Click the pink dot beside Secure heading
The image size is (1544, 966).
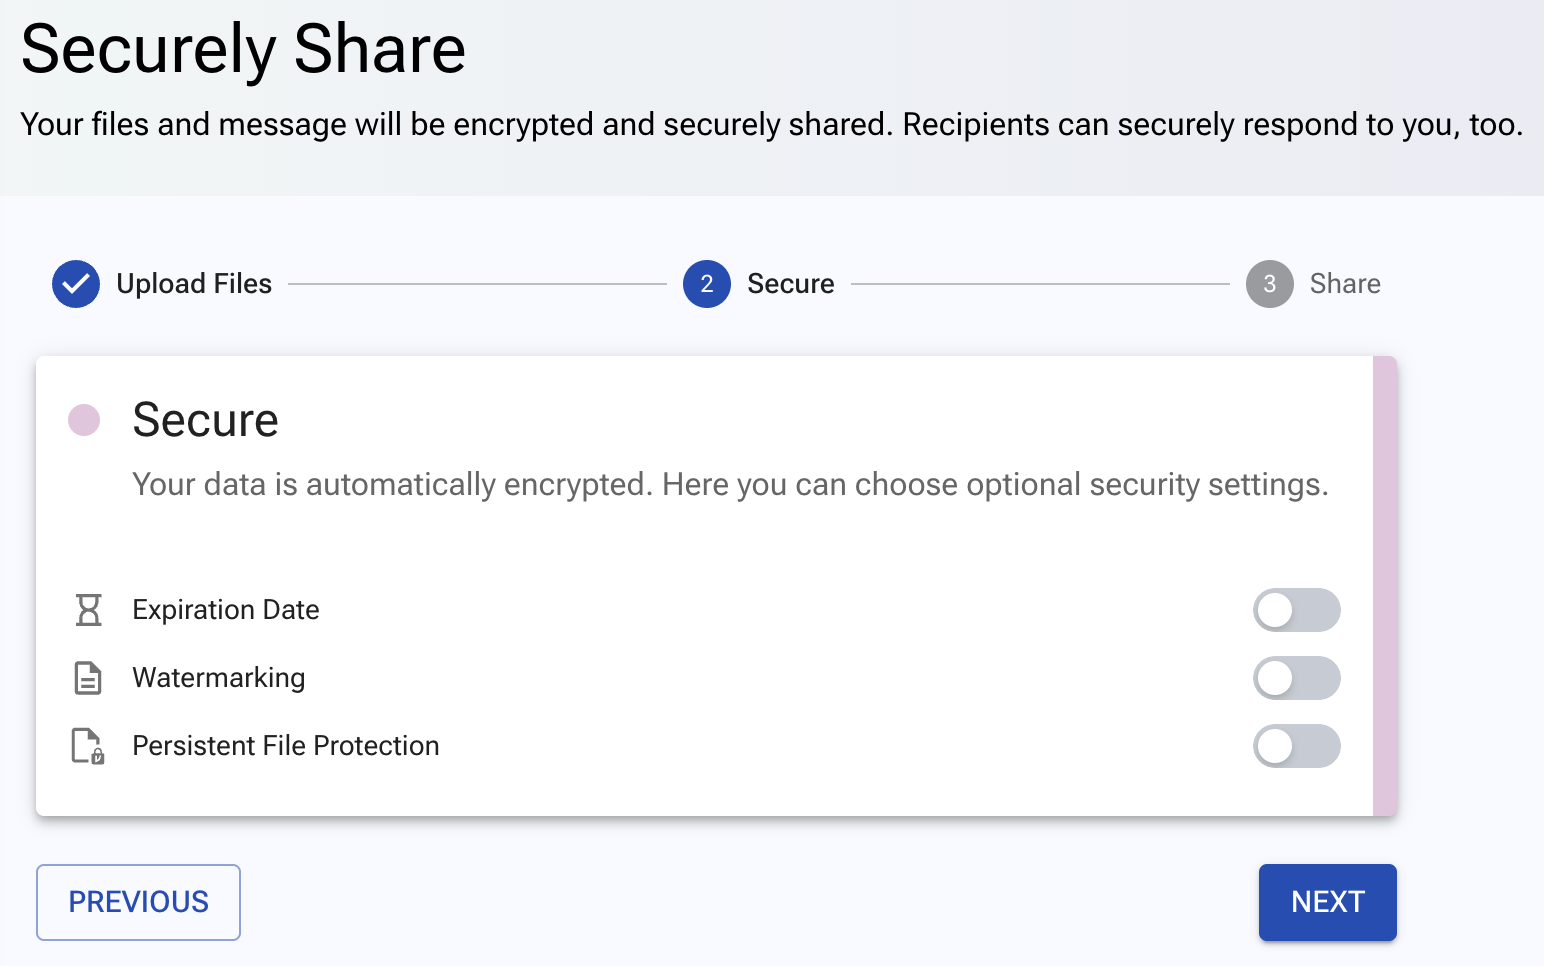click(84, 420)
